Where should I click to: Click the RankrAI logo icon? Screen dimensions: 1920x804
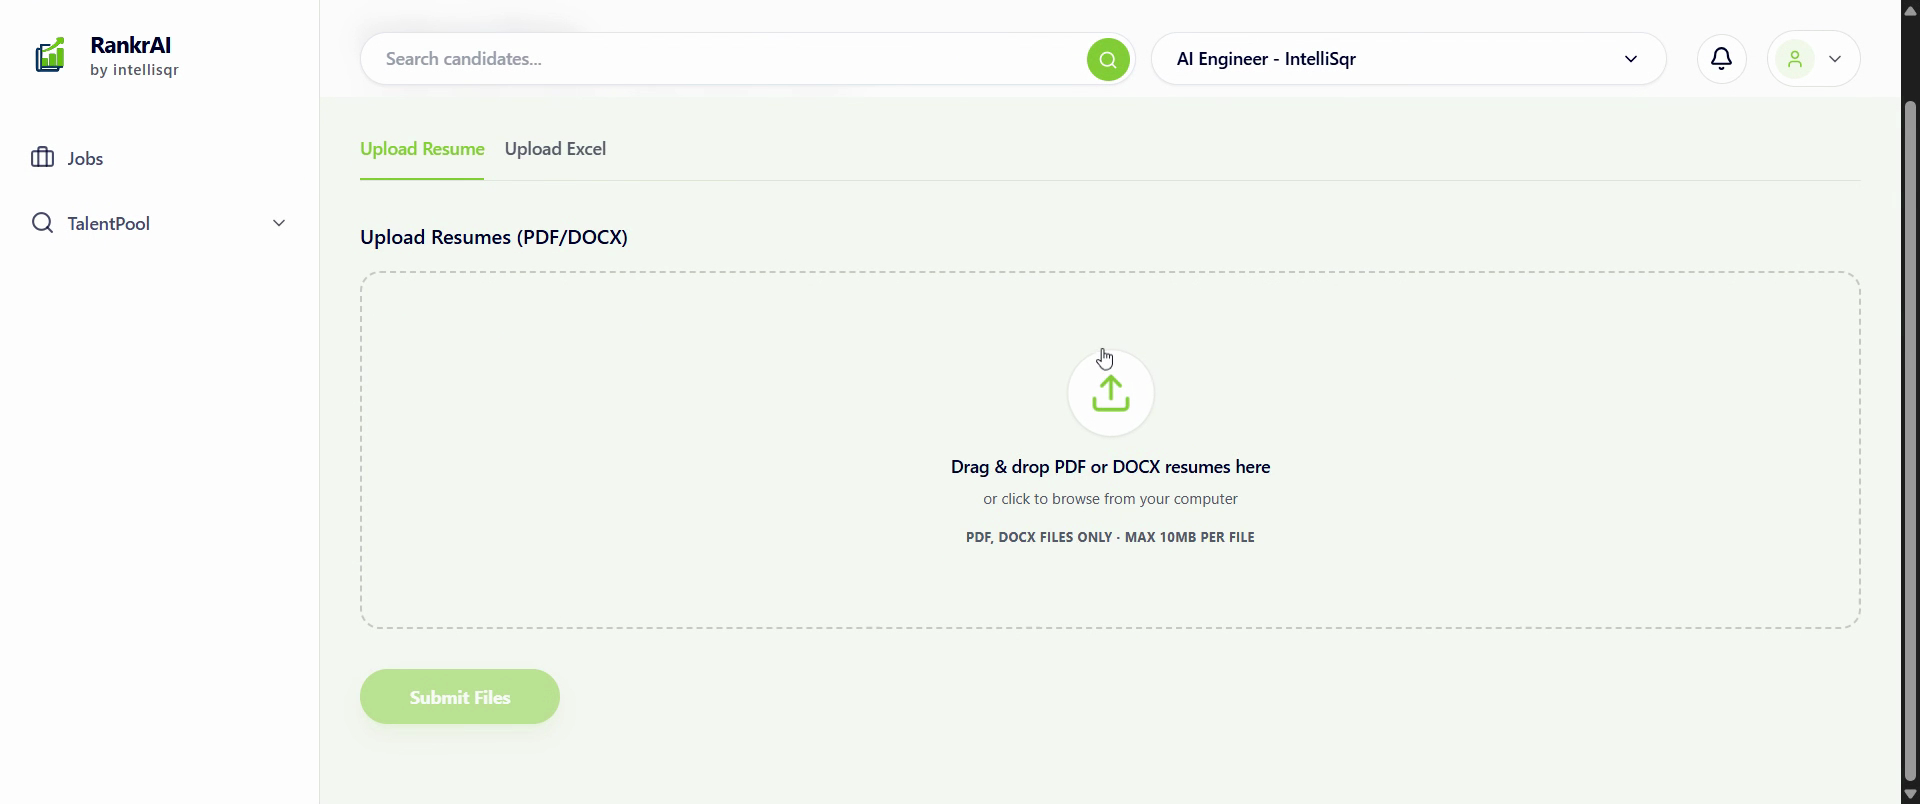click(50, 56)
